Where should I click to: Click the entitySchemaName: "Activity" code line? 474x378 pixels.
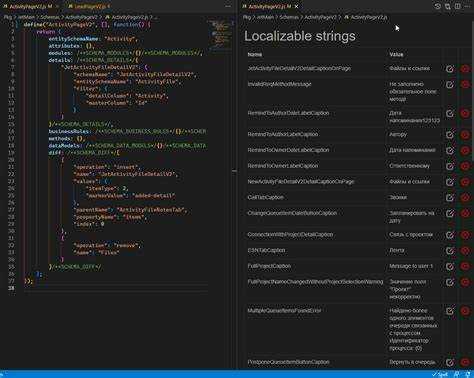[x=93, y=39]
